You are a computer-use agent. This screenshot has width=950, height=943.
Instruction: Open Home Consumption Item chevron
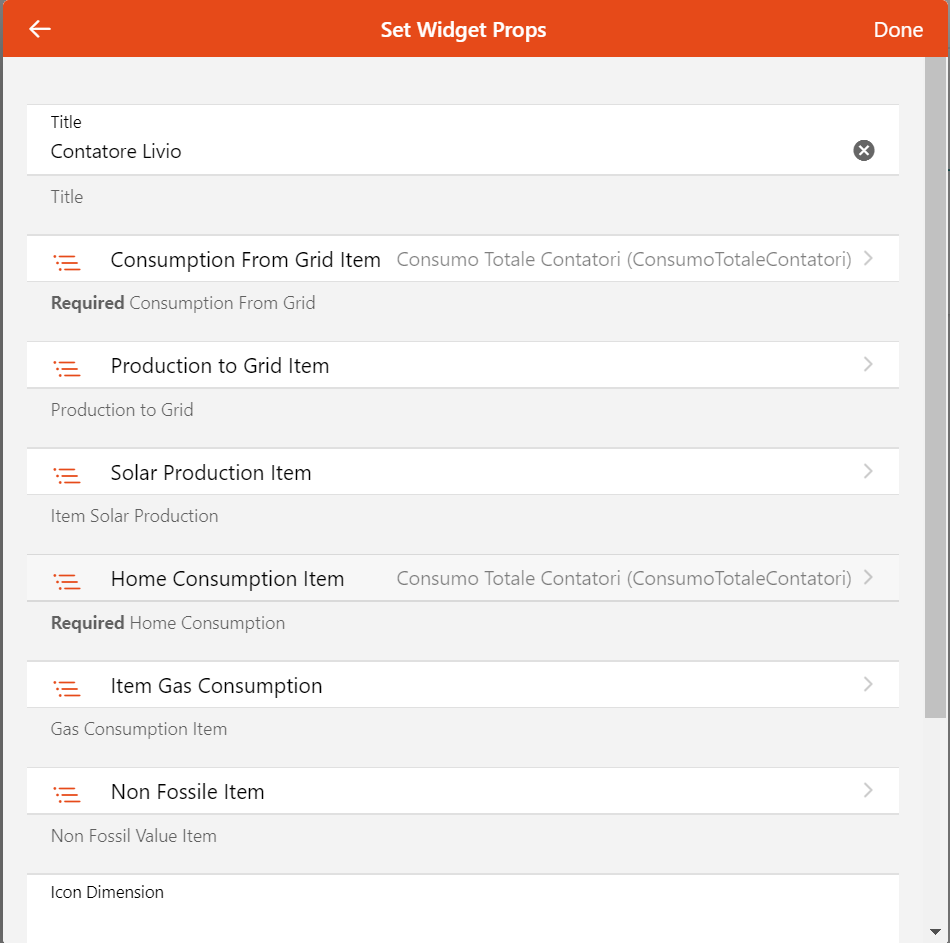(x=867, y=578)
